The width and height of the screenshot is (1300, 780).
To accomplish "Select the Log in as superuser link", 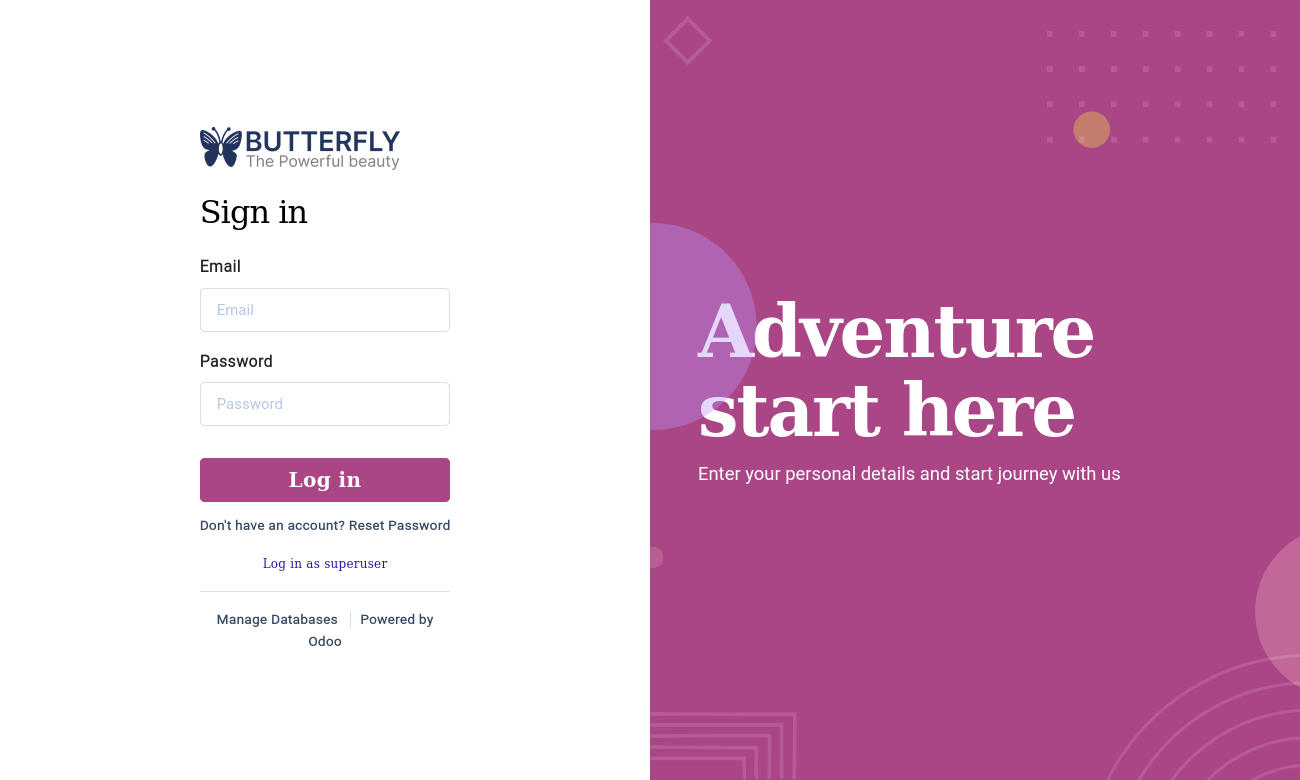I will [325, 564].
